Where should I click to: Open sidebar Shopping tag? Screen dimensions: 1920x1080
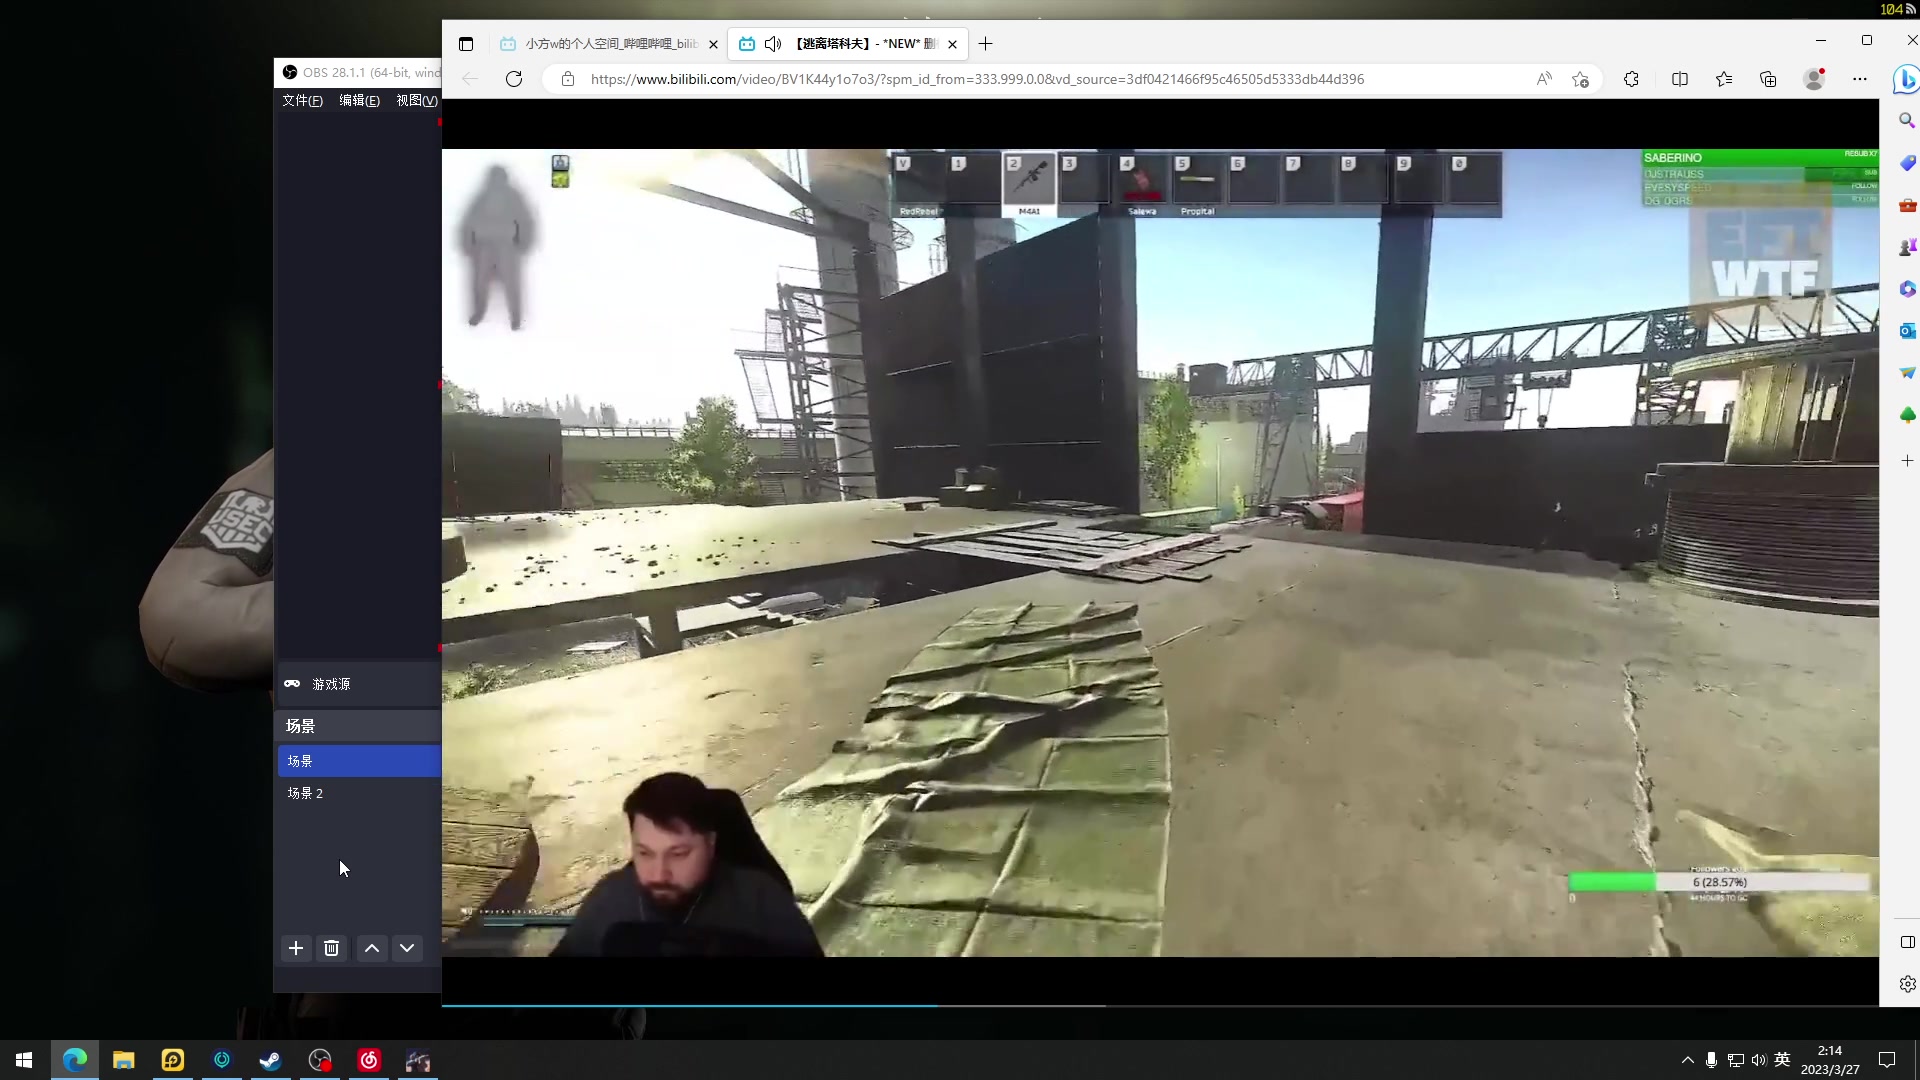coord(1907,163)
